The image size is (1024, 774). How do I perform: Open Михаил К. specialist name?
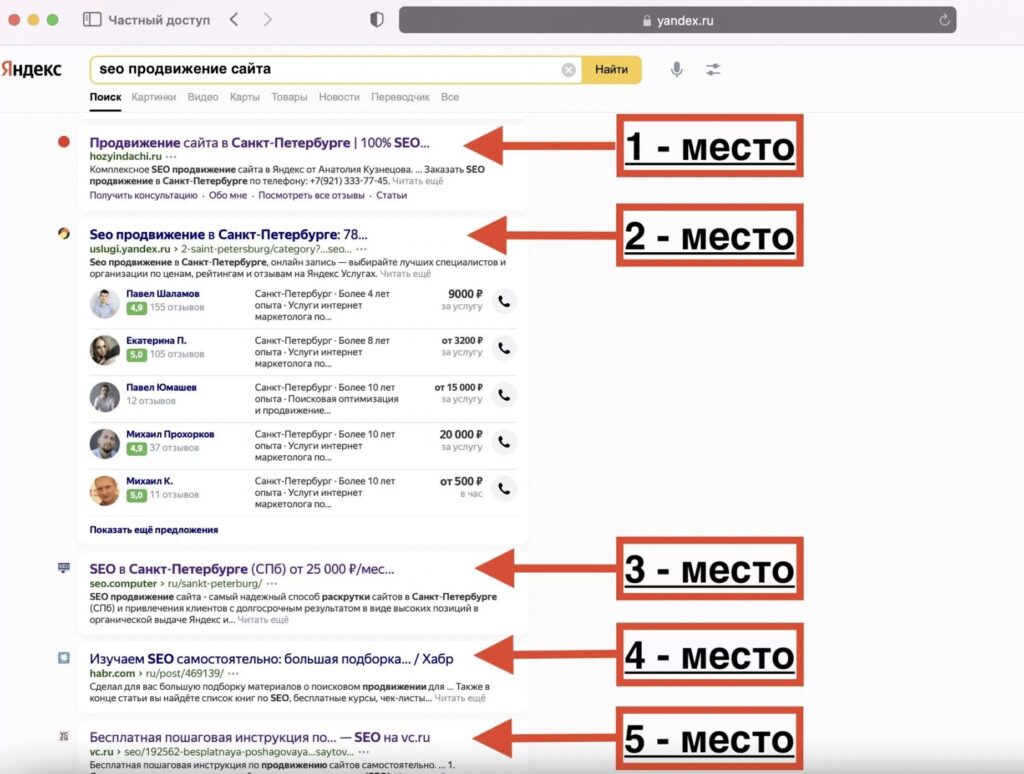[150, 481]
